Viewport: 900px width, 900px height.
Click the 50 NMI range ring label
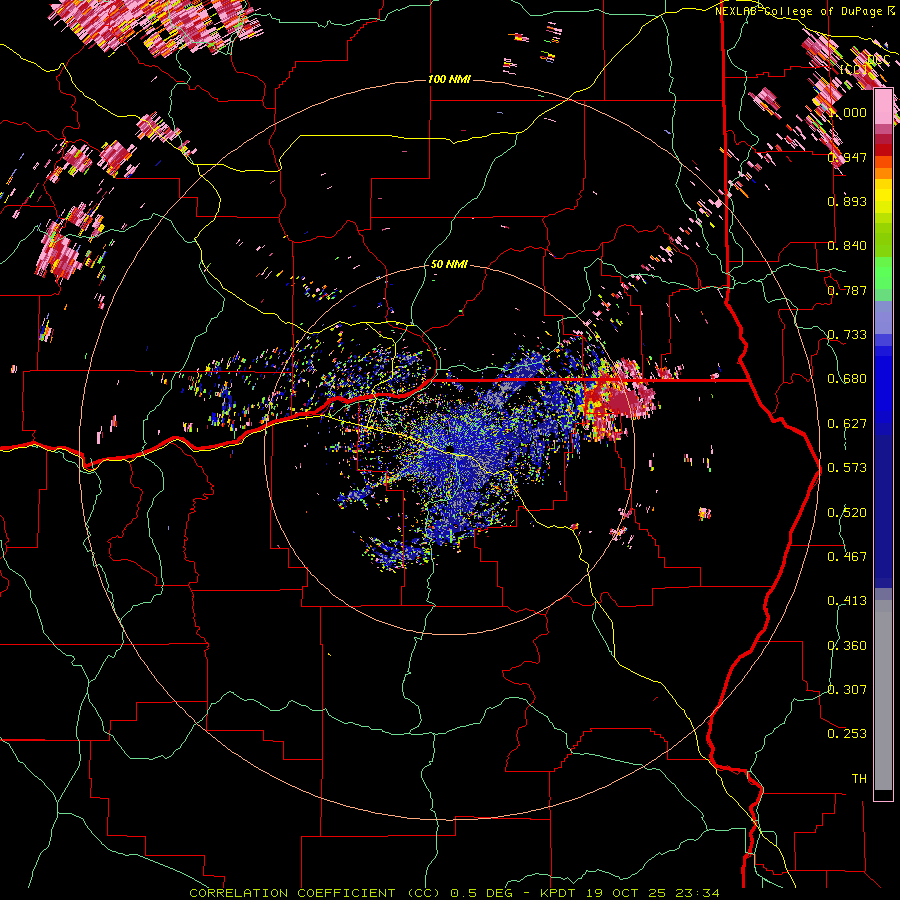[x=449, y=265]
